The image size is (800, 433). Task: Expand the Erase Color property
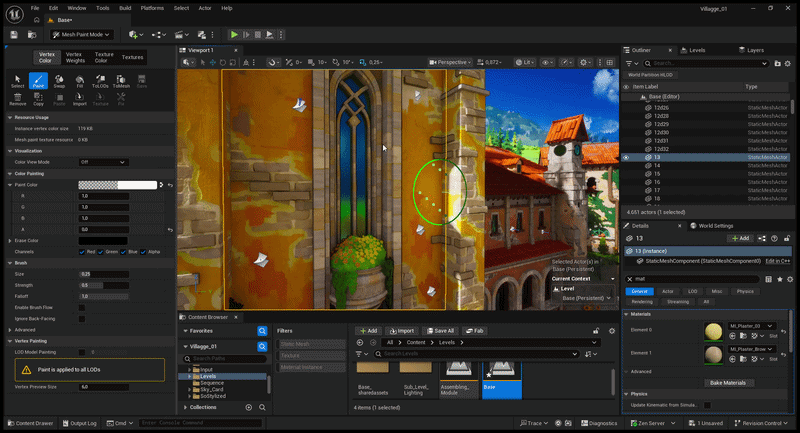click(x=10, y=241)
